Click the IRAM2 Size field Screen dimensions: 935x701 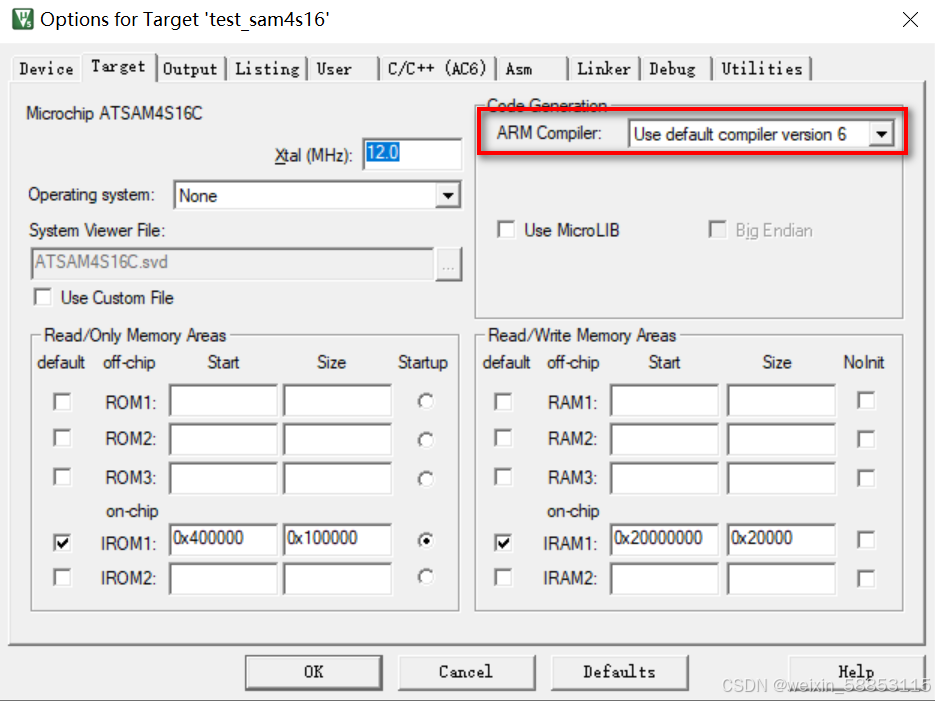click(781, 579)
